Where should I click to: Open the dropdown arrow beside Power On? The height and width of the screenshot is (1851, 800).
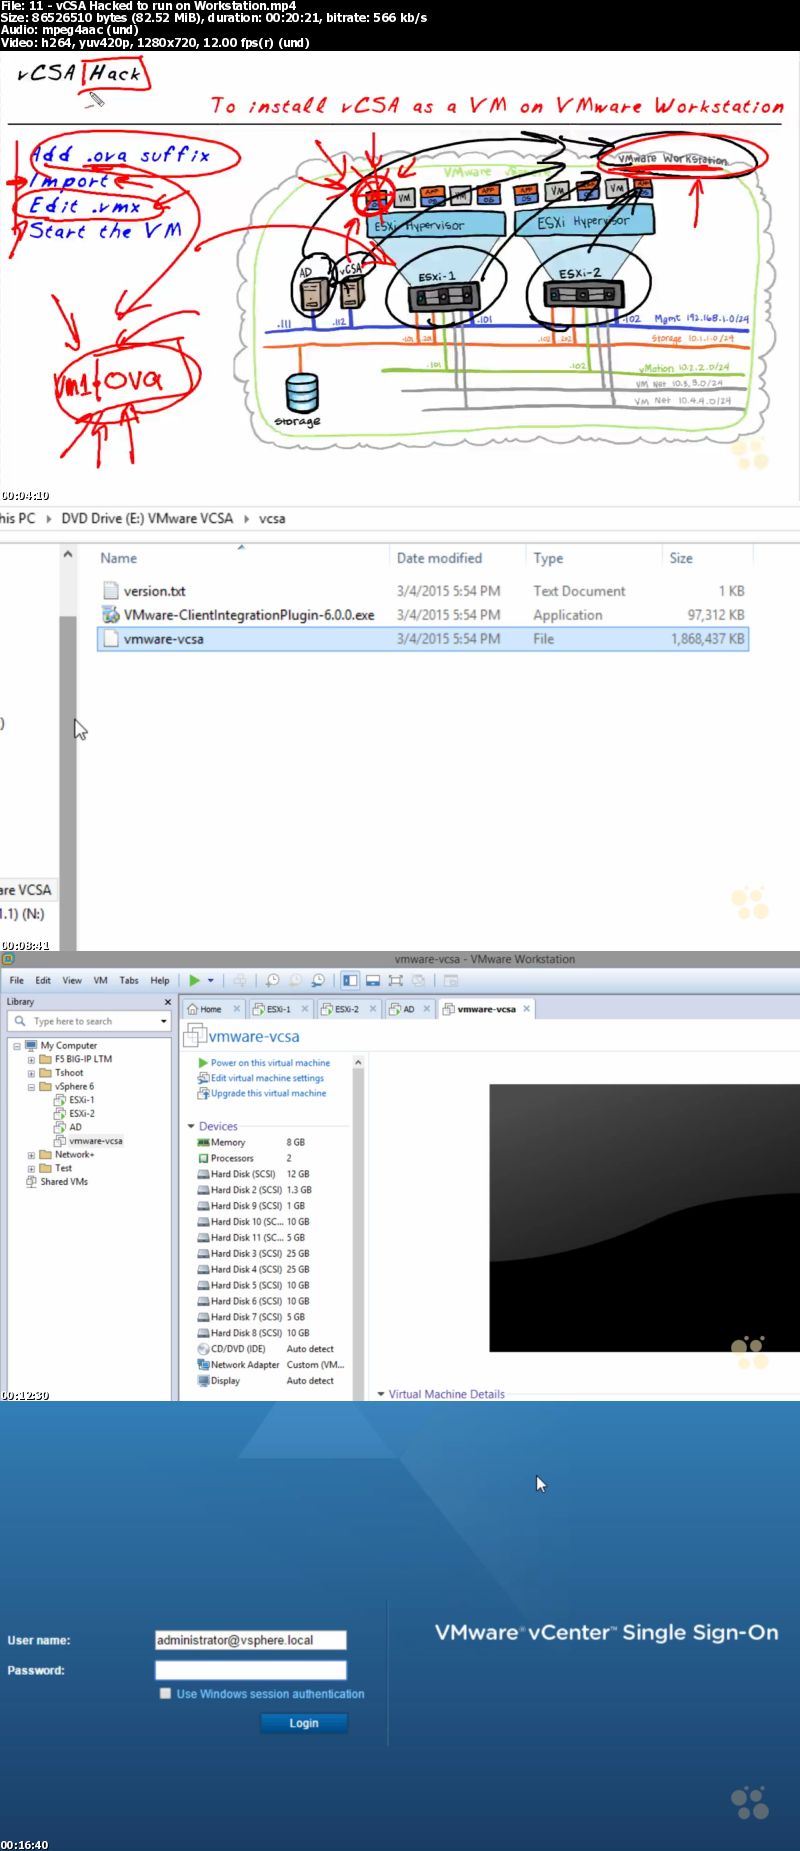pyautogui.click(x=210, y=981)
